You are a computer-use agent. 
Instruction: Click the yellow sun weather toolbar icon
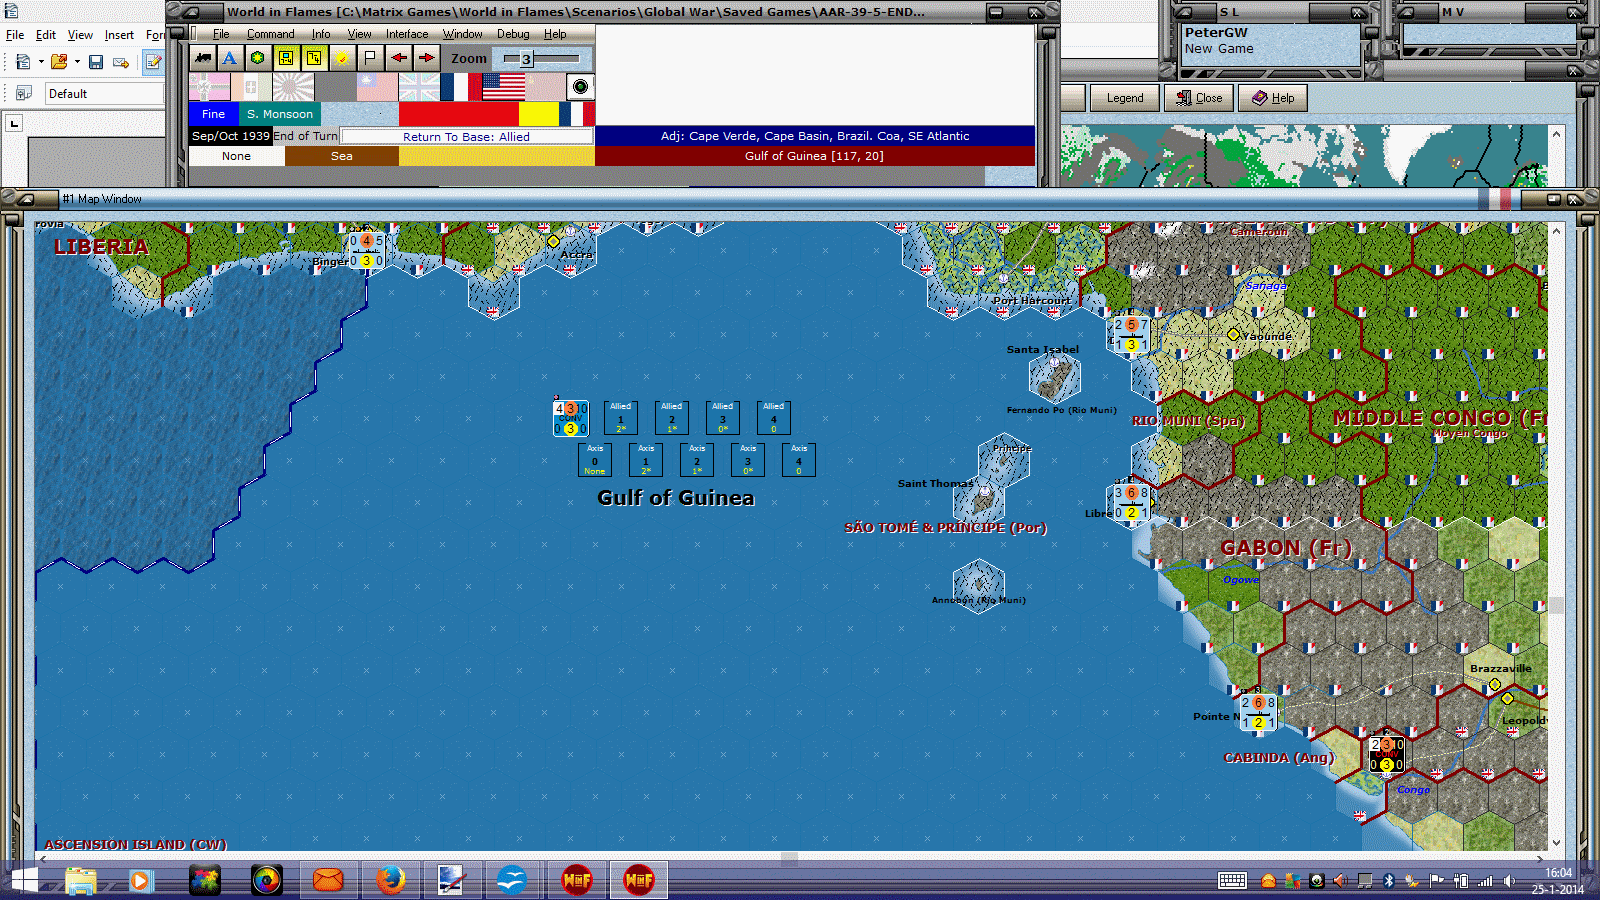pos(342,58)
